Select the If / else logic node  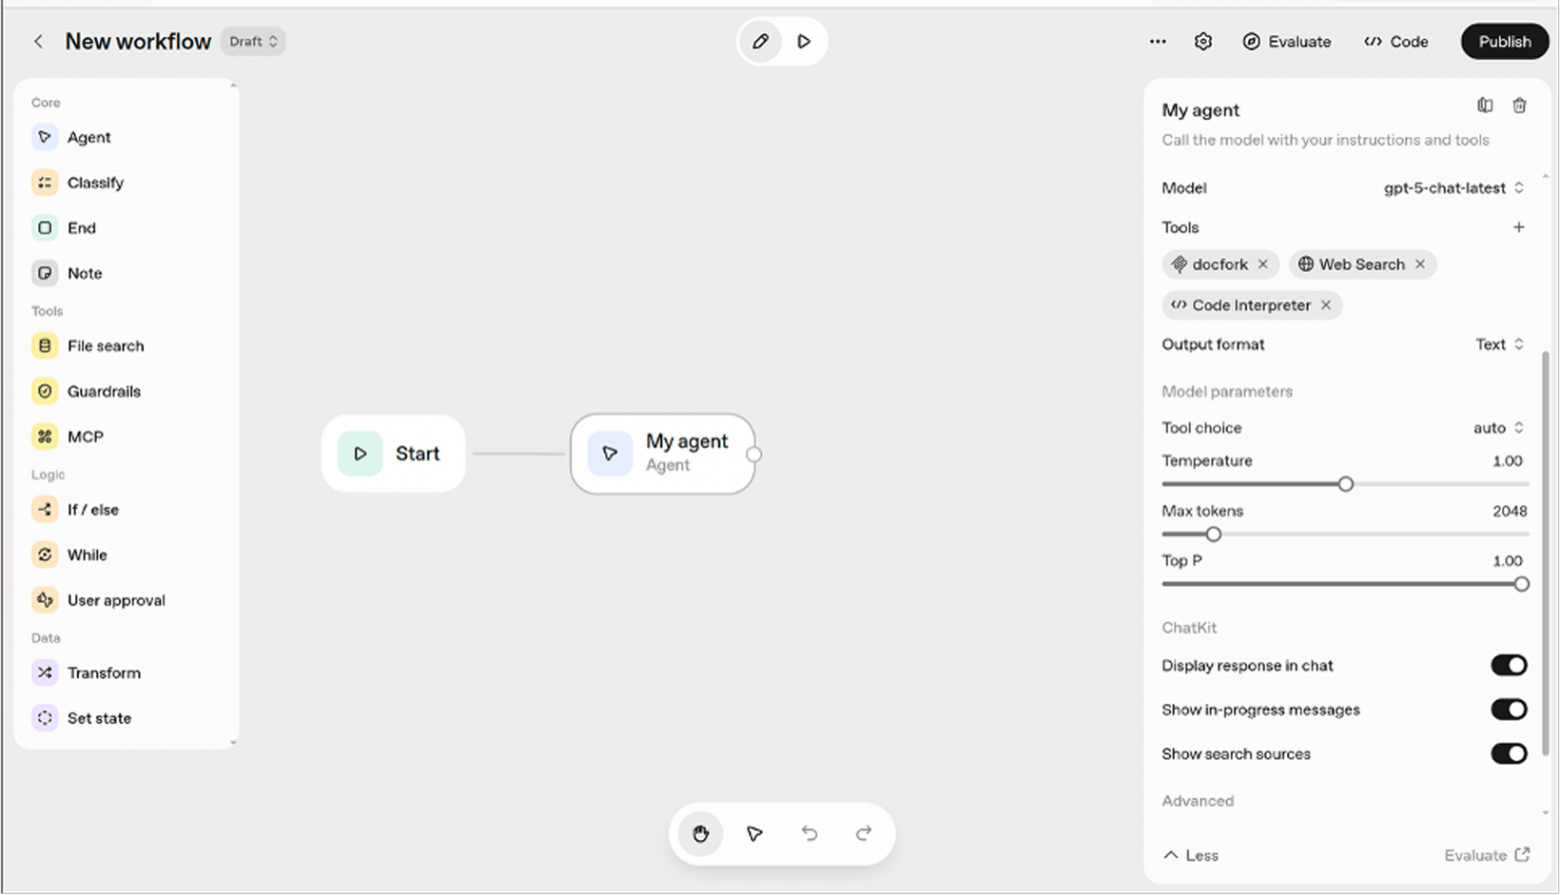[x=90, y=509]
